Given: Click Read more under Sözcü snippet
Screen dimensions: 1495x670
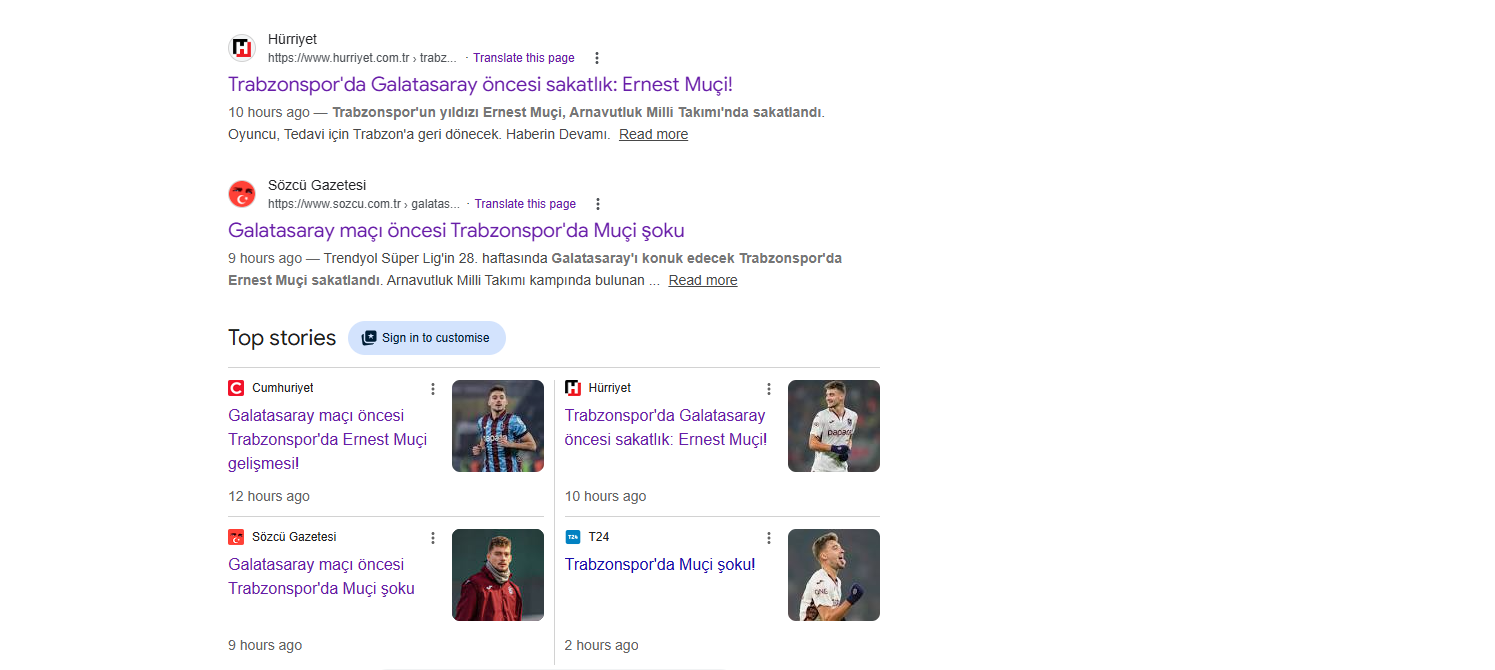Looking at the screenshot, I should pyautogui.click(x=703, y=280).
